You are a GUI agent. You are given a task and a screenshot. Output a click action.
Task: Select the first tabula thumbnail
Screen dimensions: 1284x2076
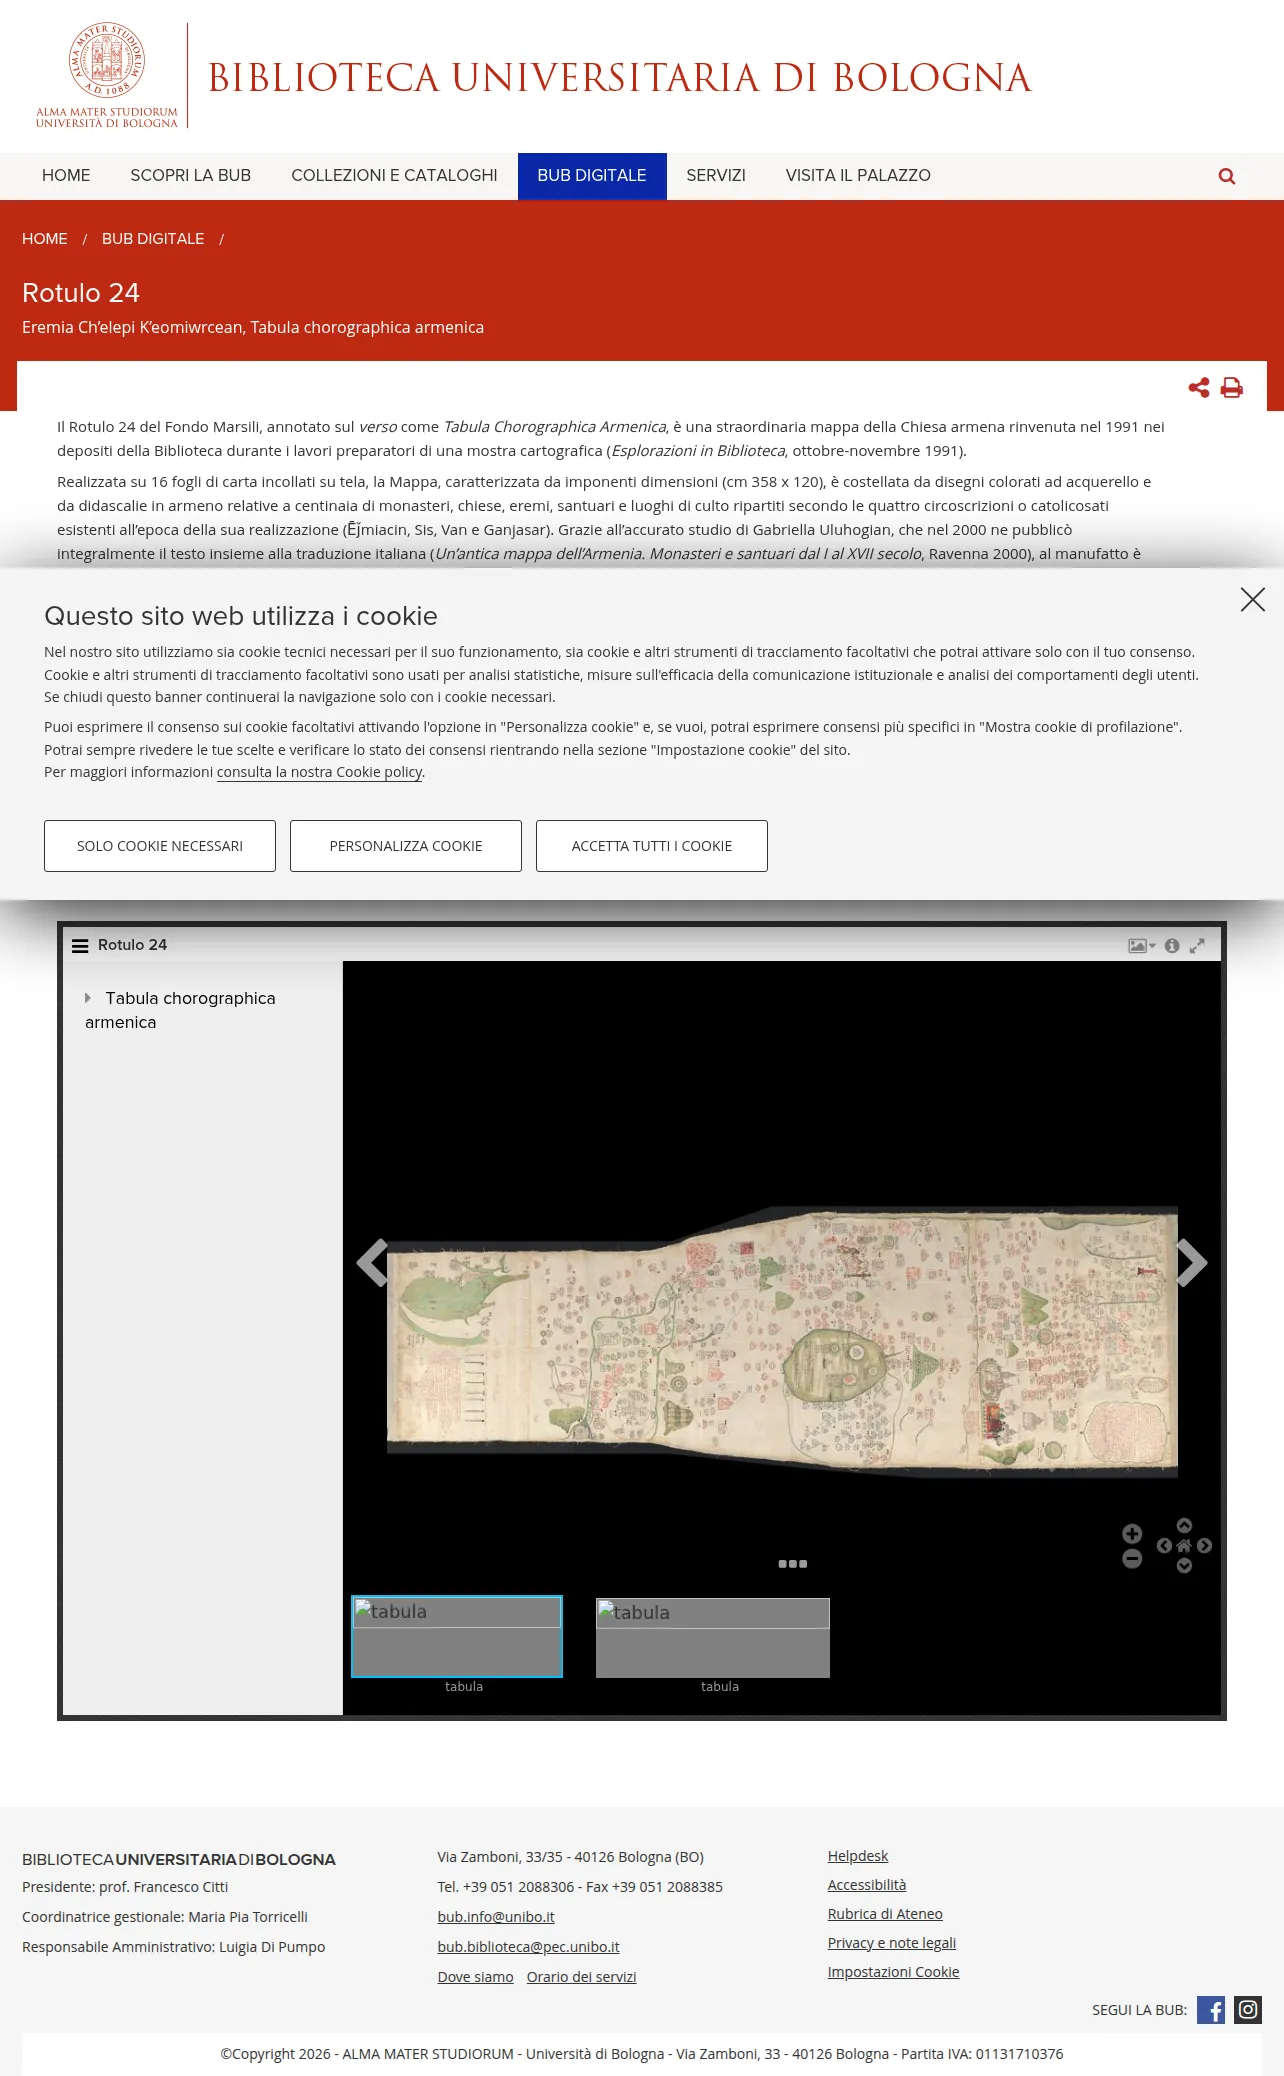click(x=457, y=1636)
